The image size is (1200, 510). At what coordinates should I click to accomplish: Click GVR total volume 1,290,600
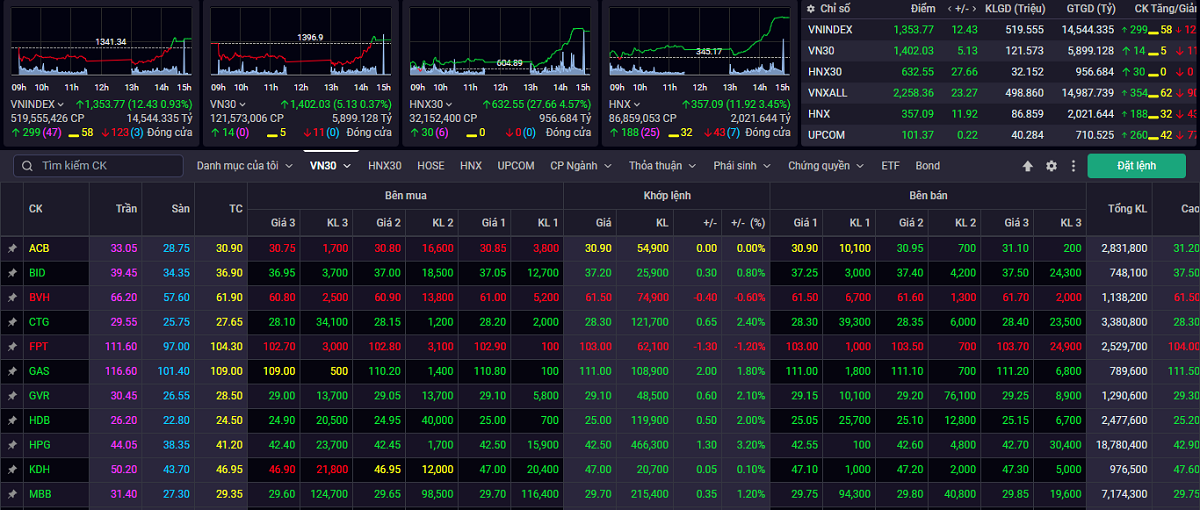(x=1124, y=395)
